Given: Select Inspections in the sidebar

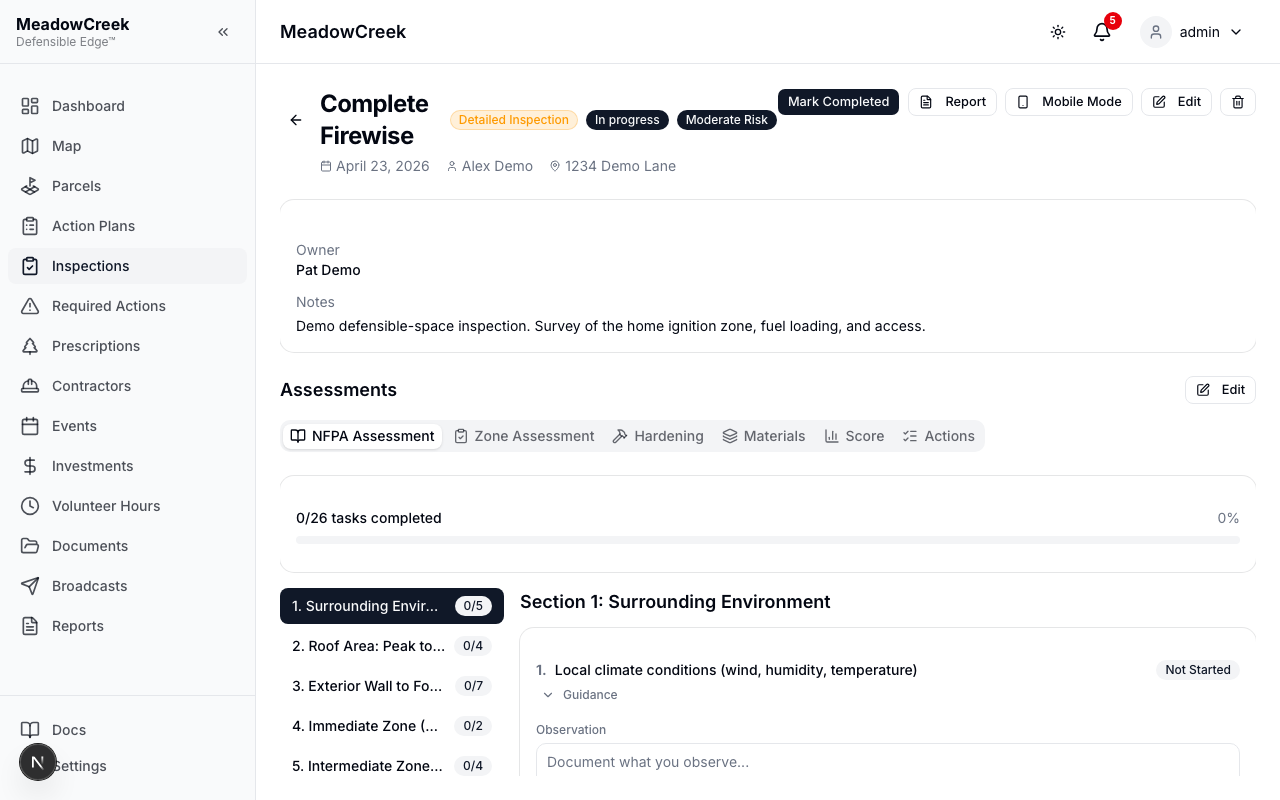Looking at the screenshot, I should 127,266.
